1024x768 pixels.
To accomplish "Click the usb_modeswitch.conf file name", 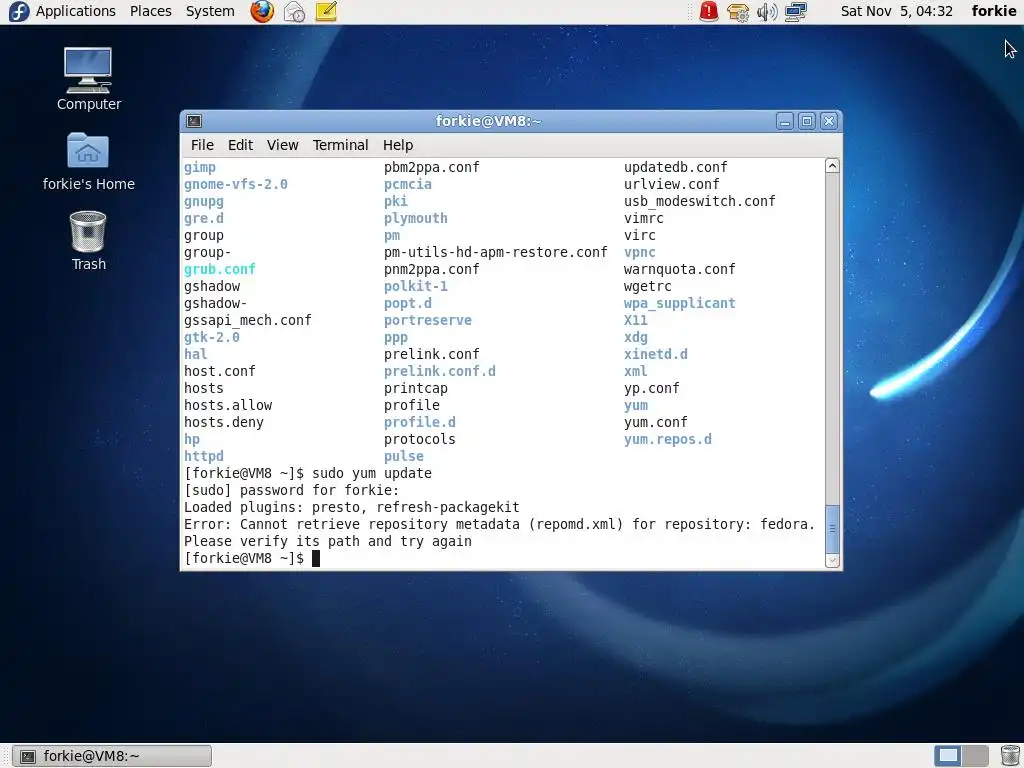I will pos(699,201).
